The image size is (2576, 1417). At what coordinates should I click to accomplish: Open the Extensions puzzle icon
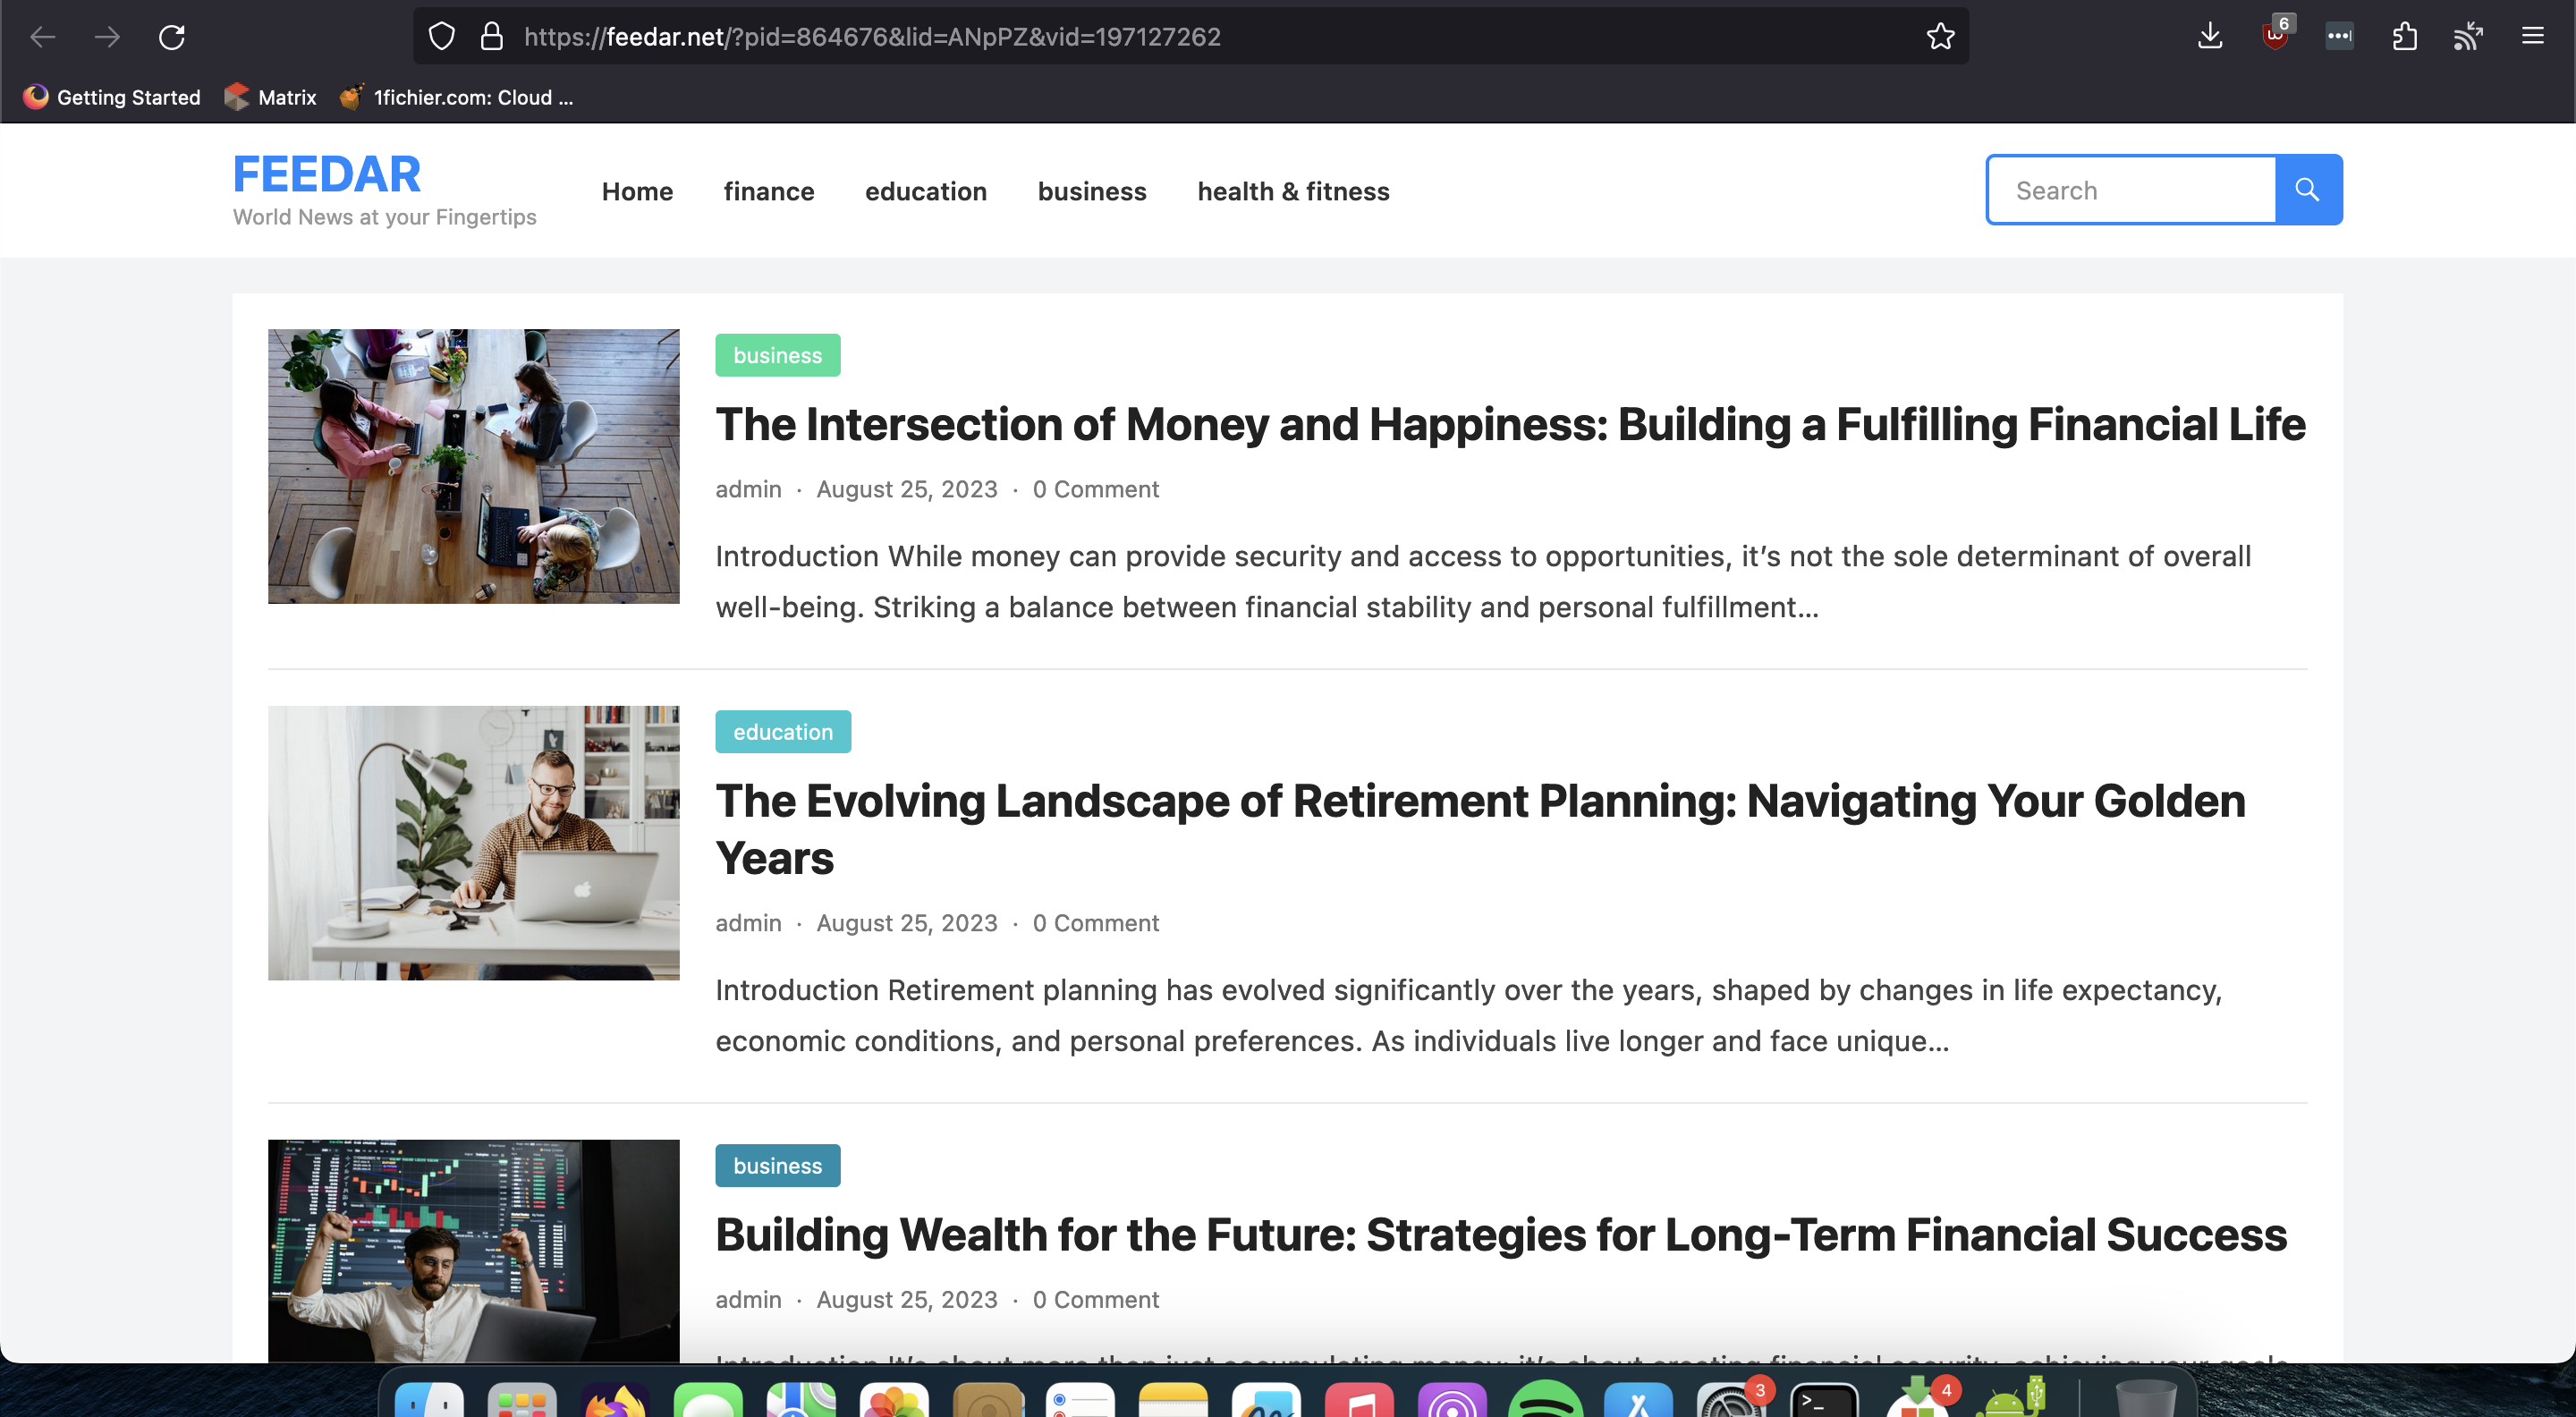tap(2404, 37)
